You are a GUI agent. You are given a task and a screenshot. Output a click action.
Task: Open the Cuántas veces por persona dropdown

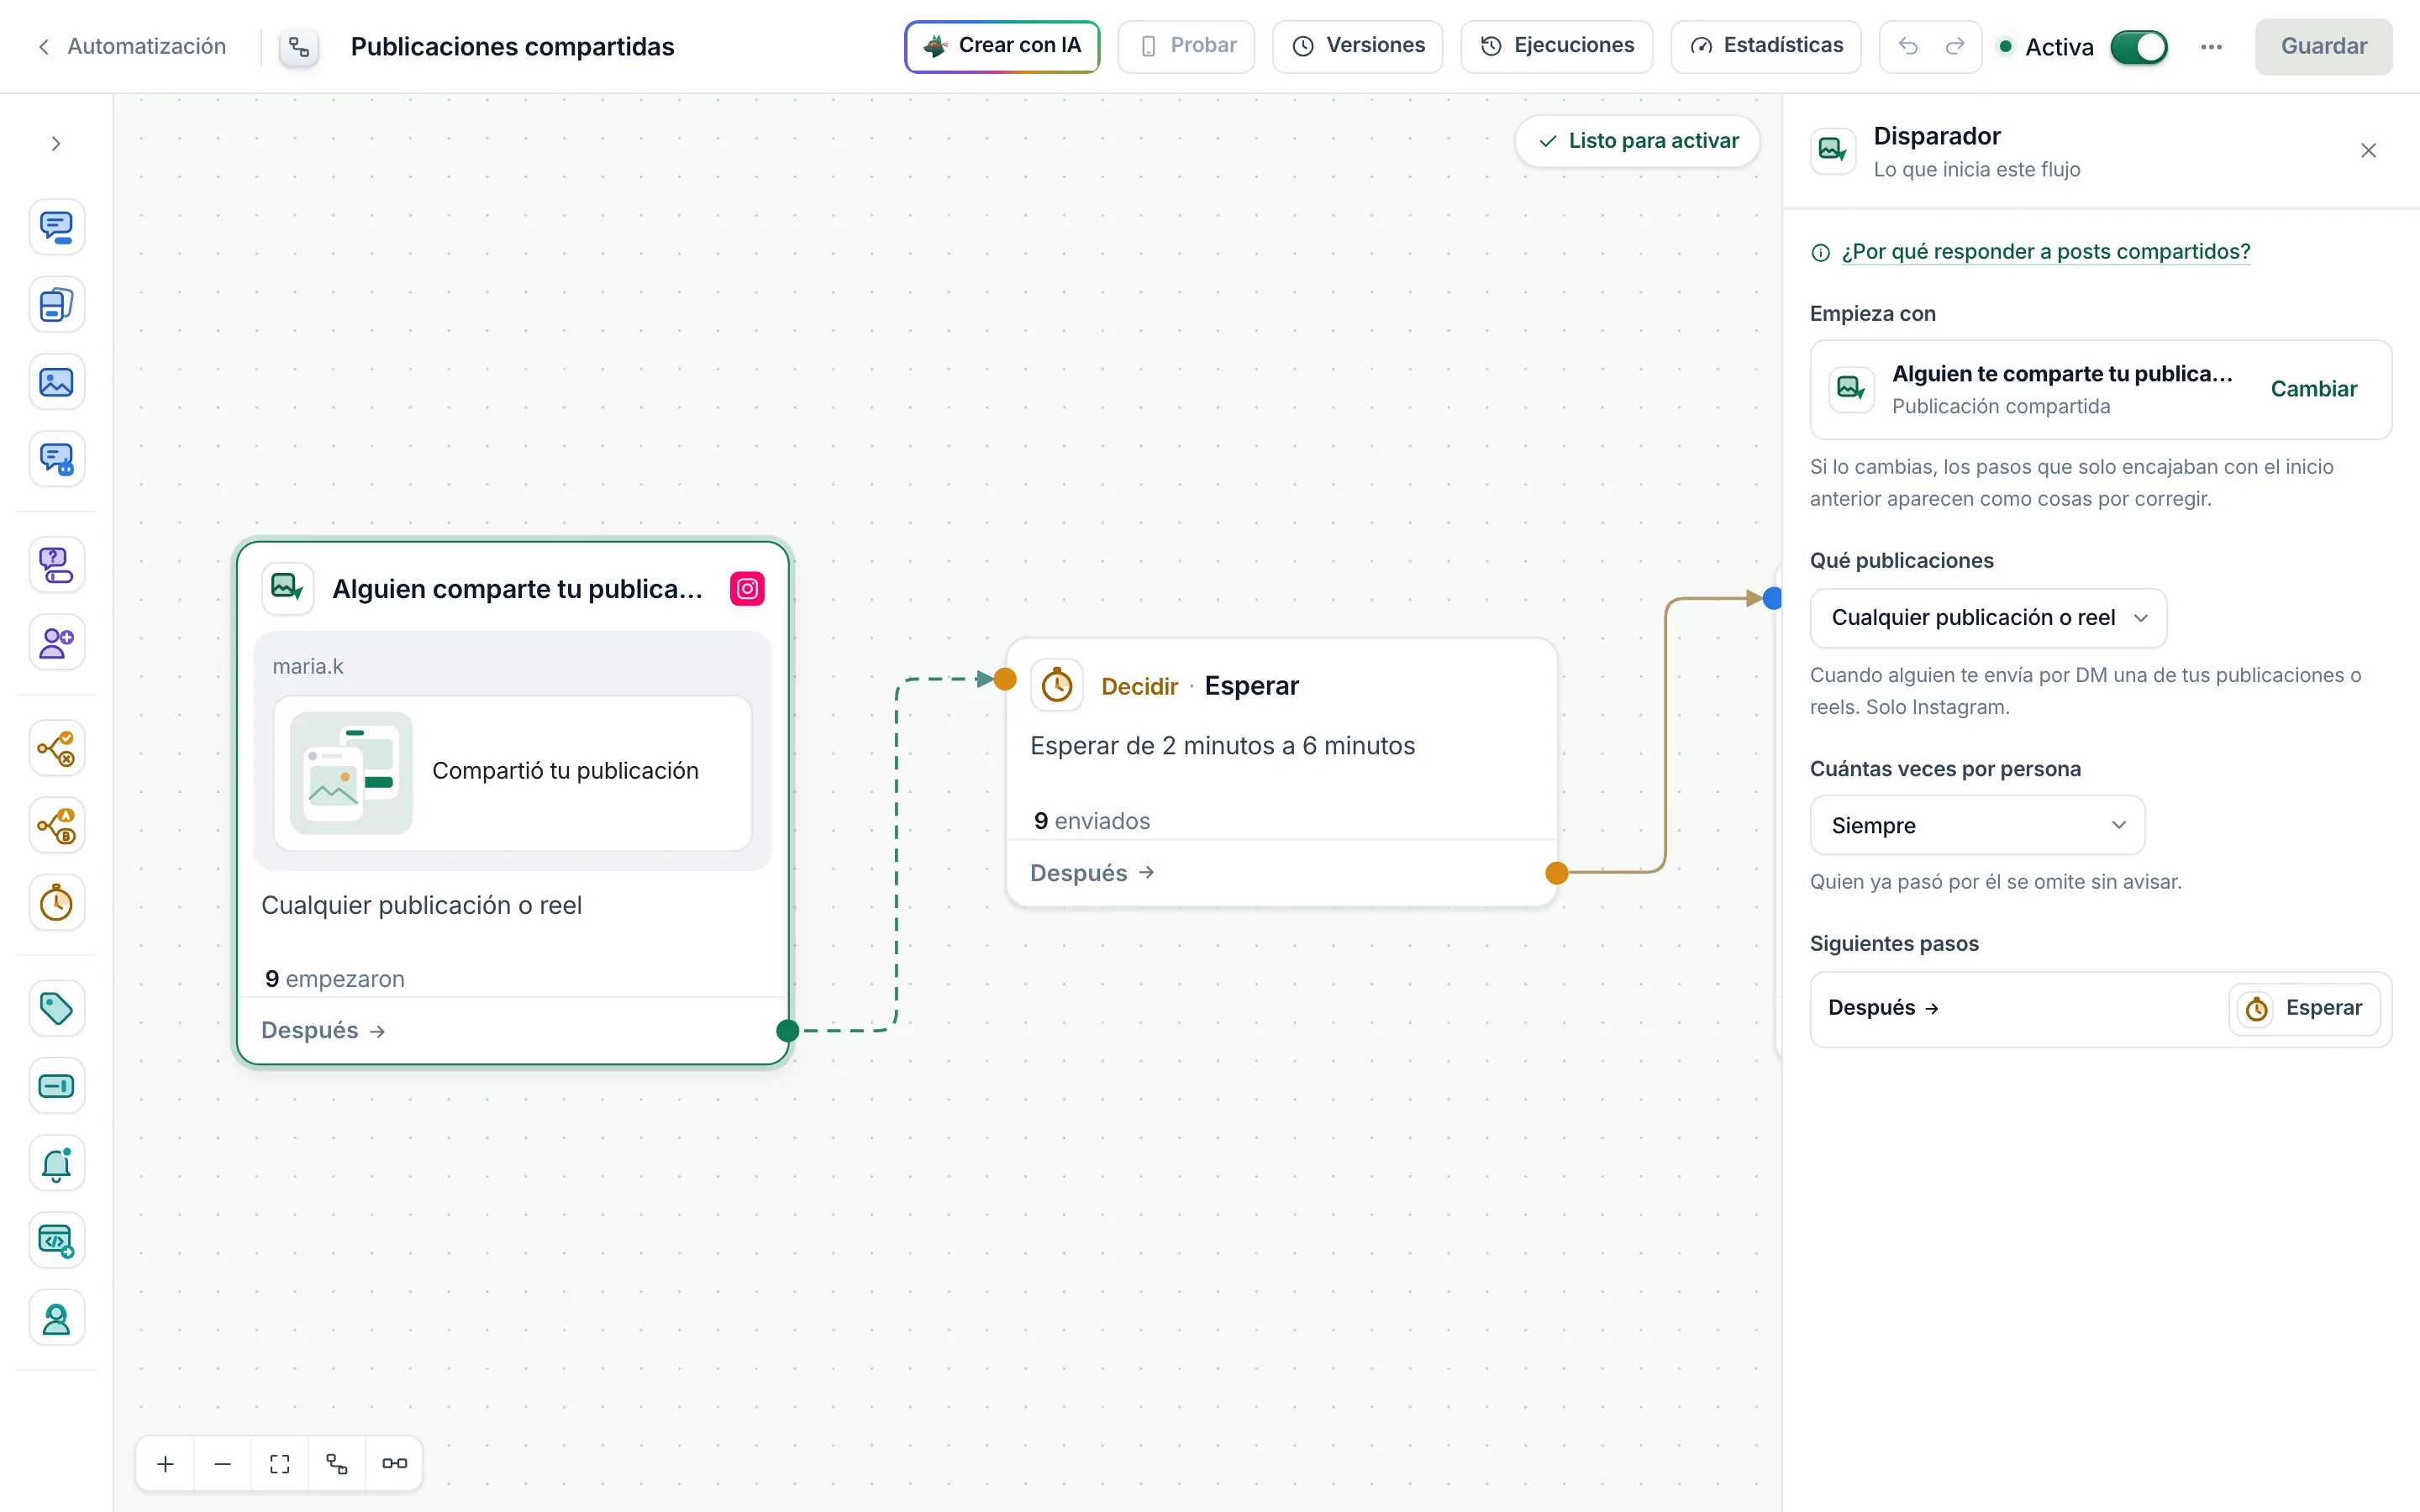1977,825
